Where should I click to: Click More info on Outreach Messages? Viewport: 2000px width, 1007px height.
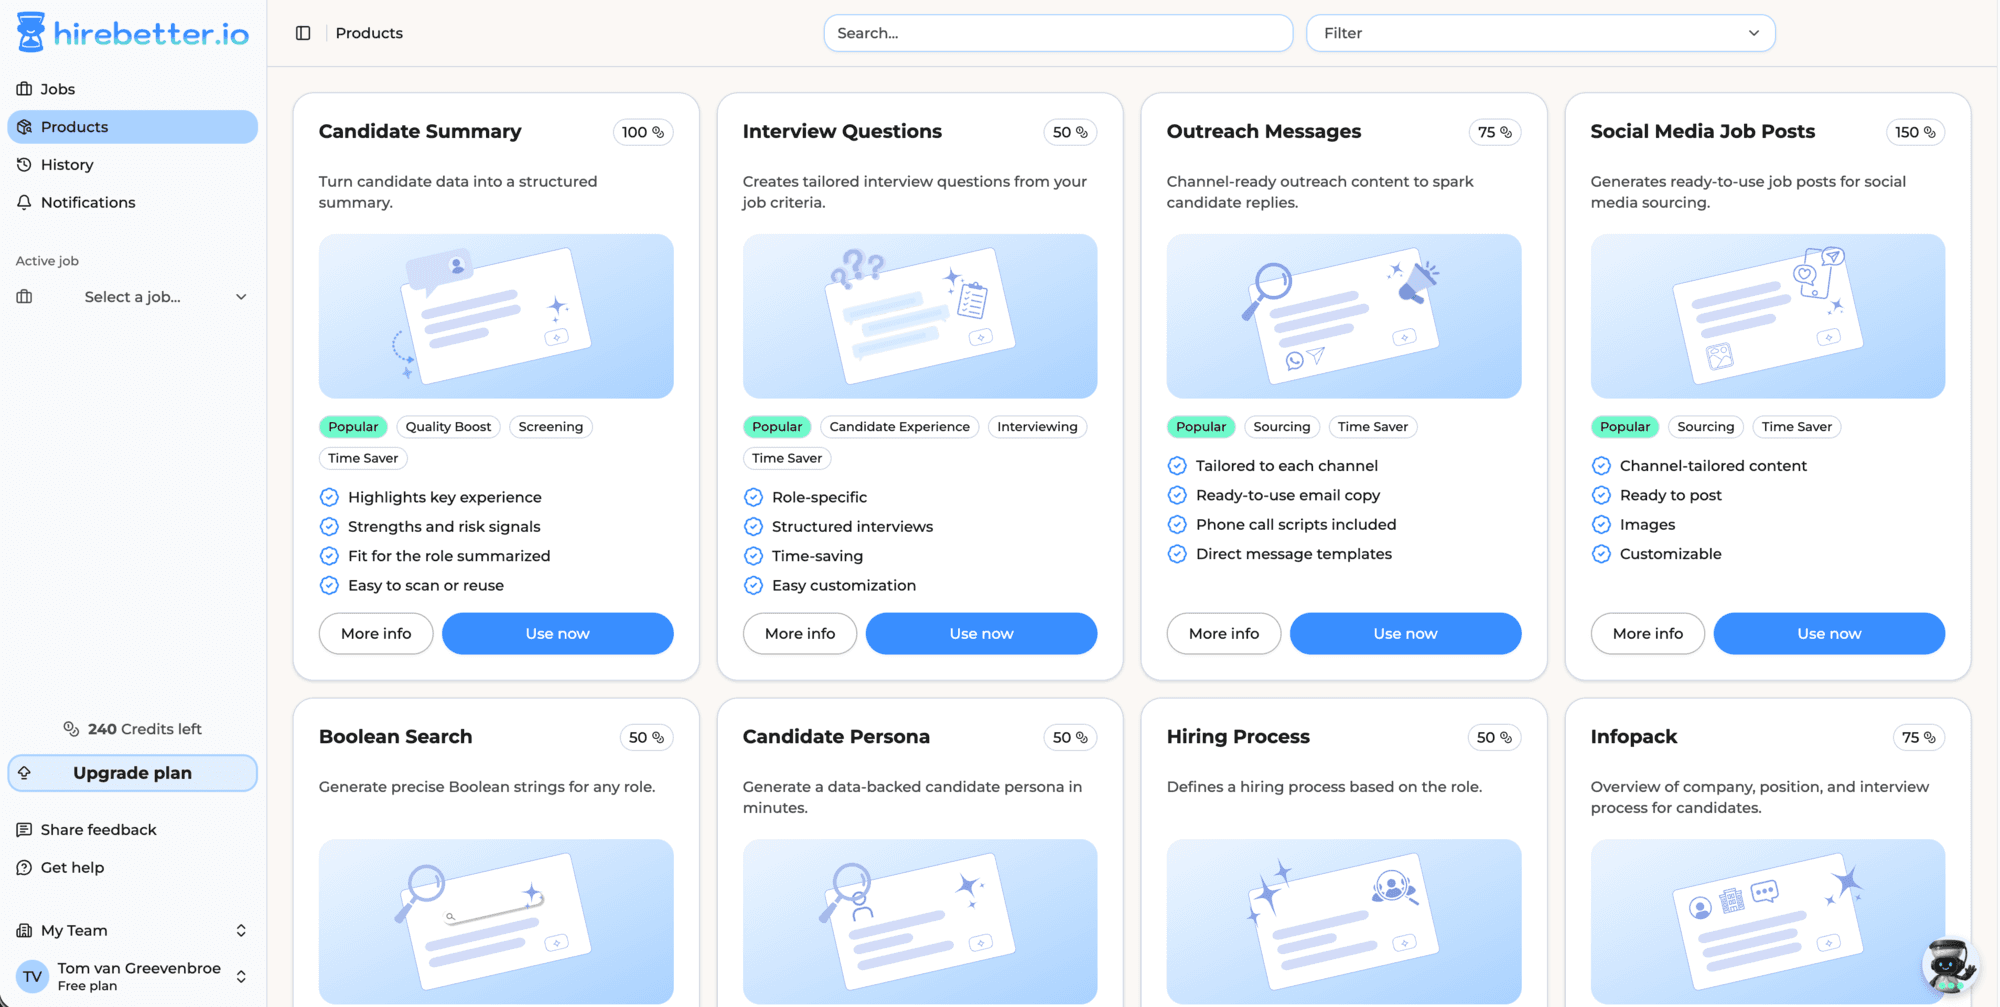[x=1223, y=633]
